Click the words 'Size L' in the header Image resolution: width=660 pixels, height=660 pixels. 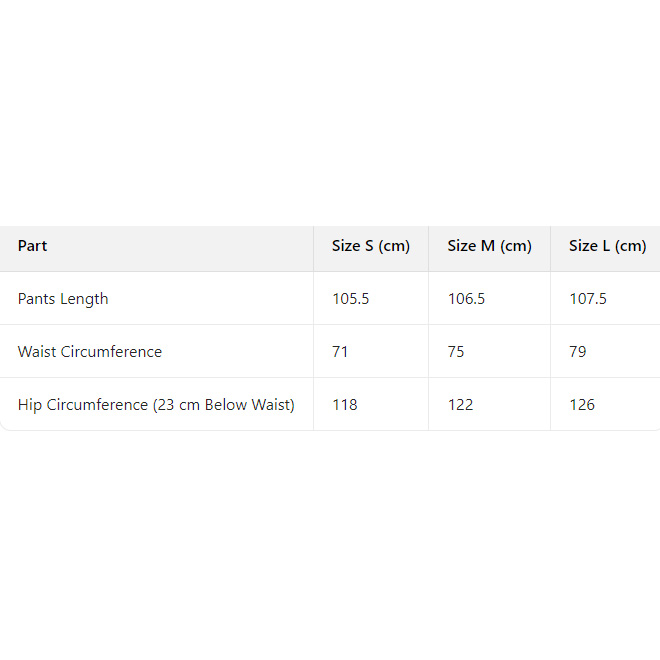590,246
